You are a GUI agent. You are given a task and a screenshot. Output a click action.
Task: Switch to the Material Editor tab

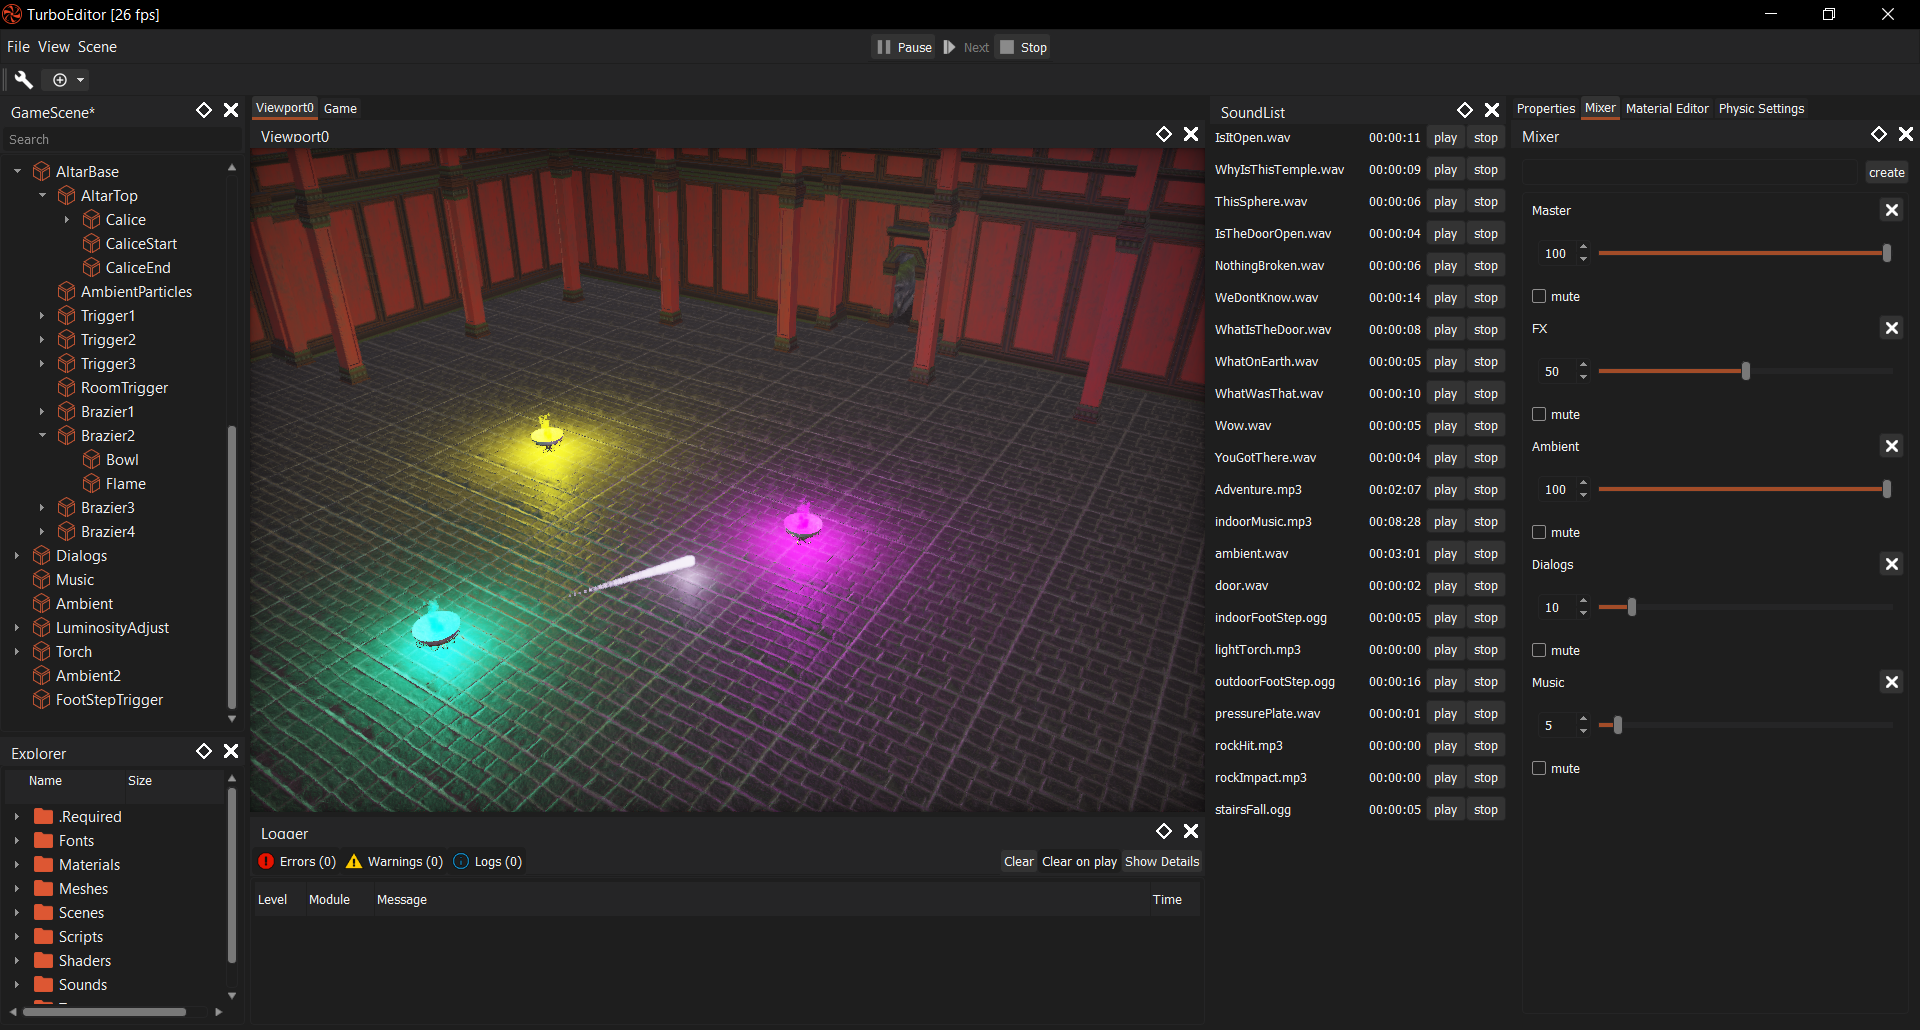1667,109
